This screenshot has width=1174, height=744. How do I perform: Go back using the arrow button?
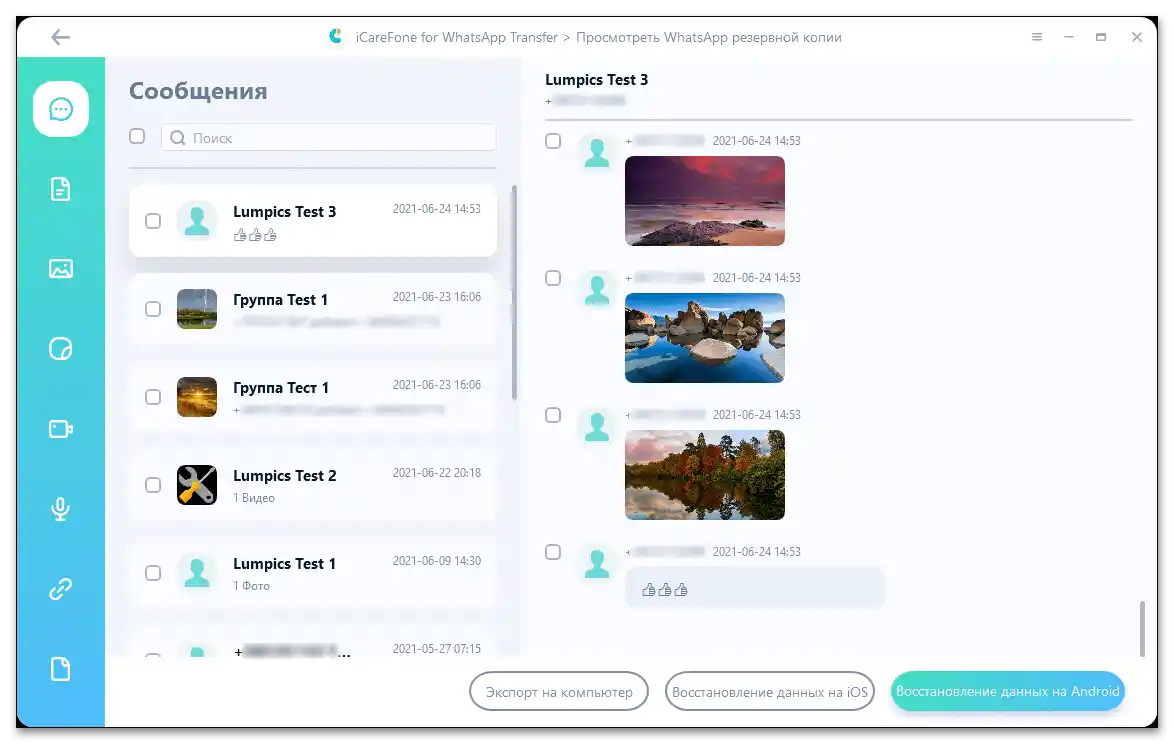[61, 37]
